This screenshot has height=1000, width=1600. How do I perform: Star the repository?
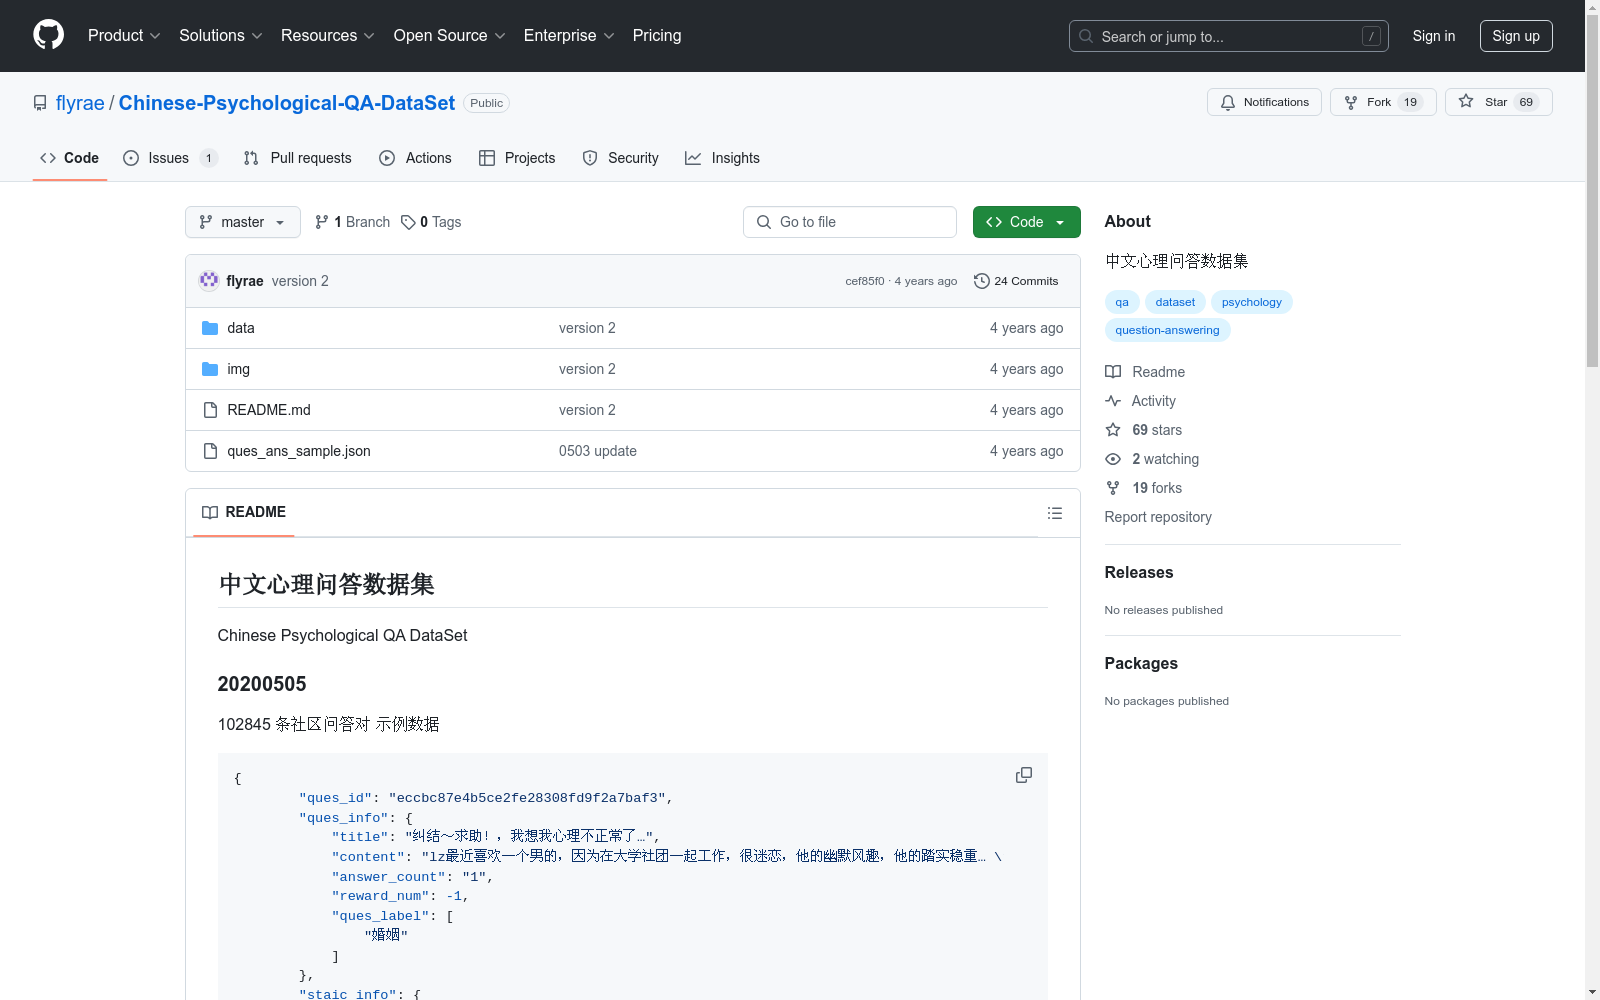tap(1497, 102)
